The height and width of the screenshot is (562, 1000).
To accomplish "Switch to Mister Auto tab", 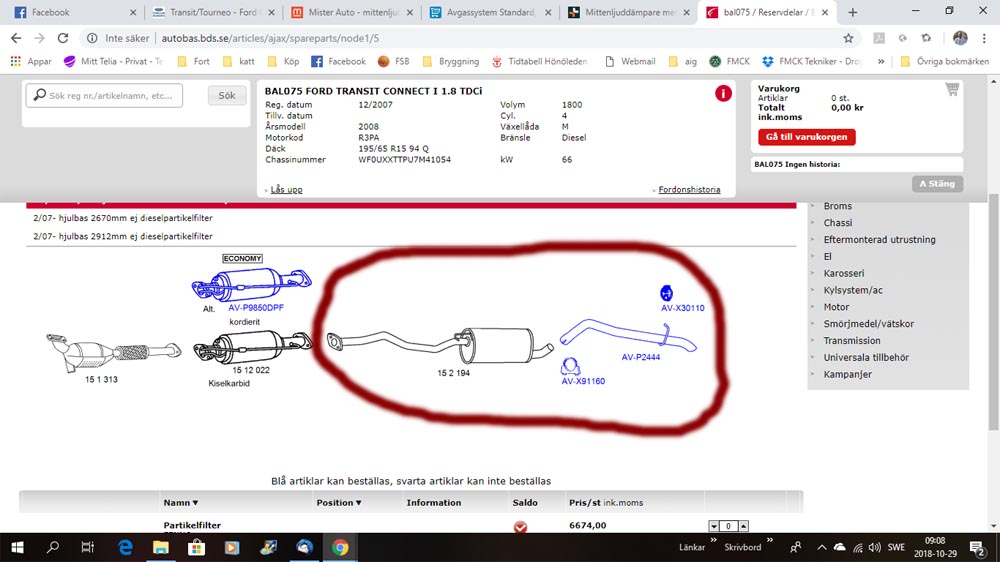I will 351,12.
